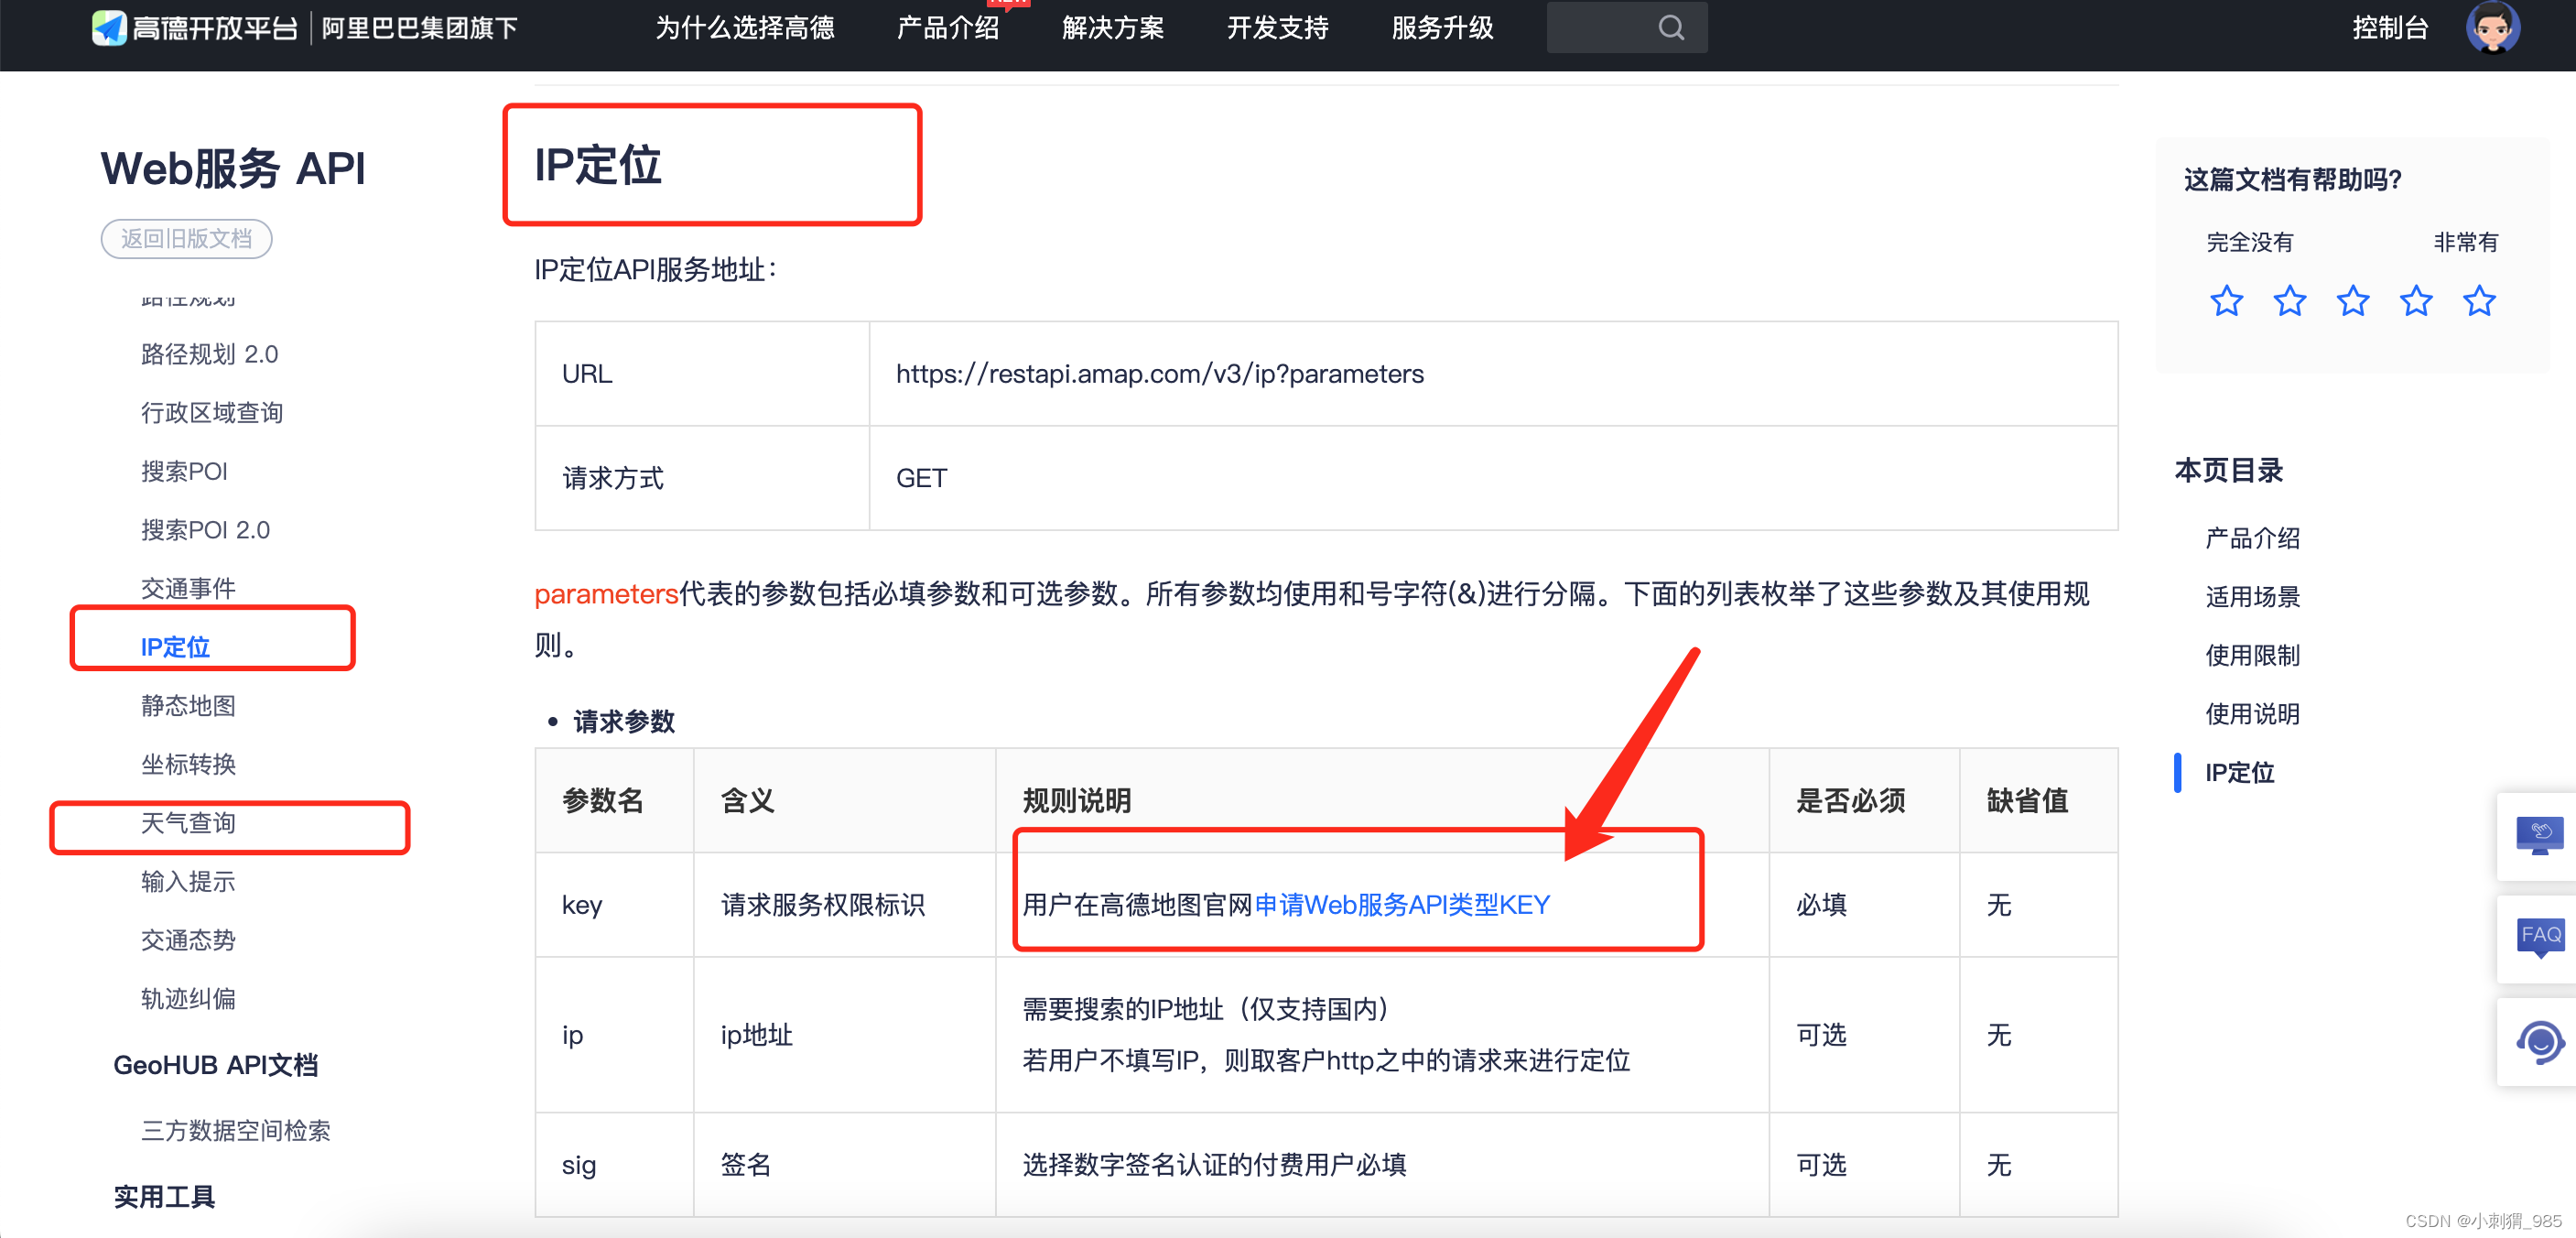Click GeoHUB API文档 section heading
This screenshot has height=1238, width=2576.
[216, 1065]
